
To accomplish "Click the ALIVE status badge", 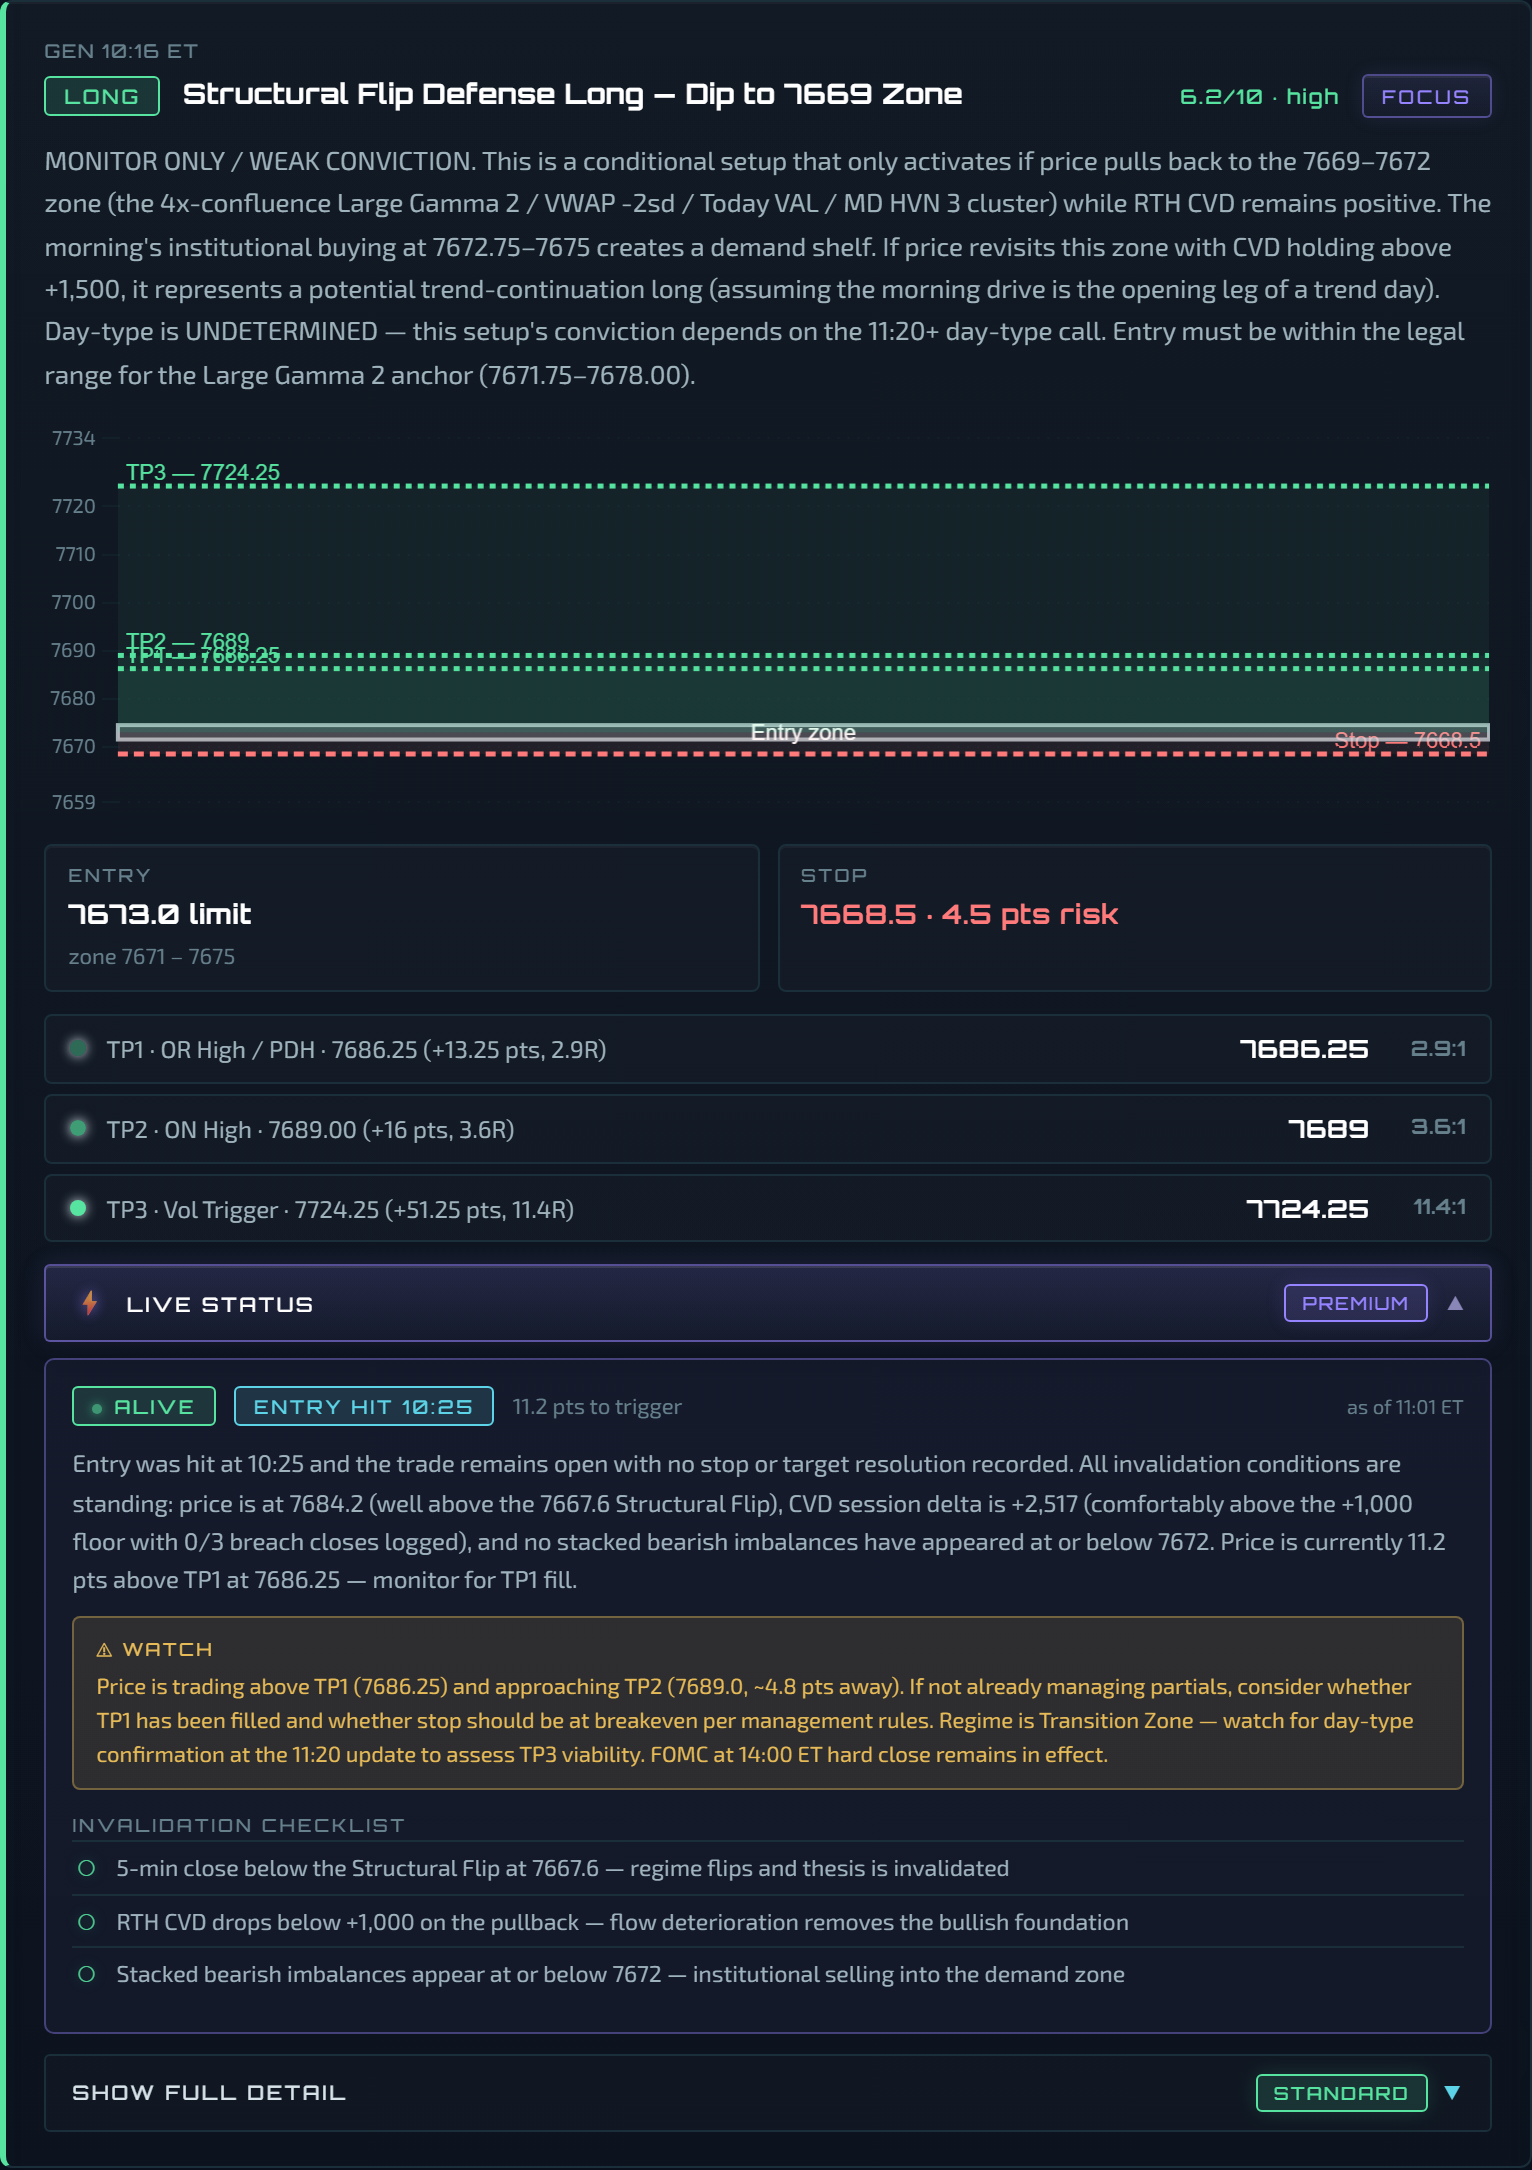I will coord(144,1406).
